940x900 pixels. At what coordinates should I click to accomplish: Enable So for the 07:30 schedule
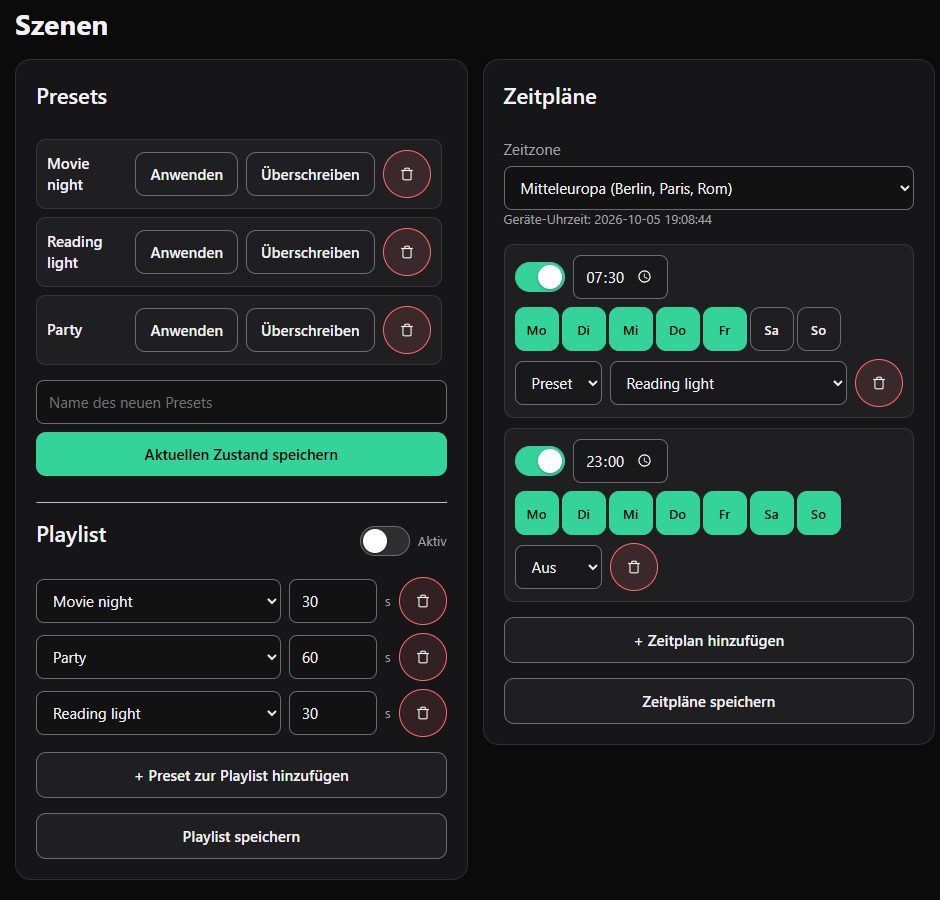pos(818,329)
